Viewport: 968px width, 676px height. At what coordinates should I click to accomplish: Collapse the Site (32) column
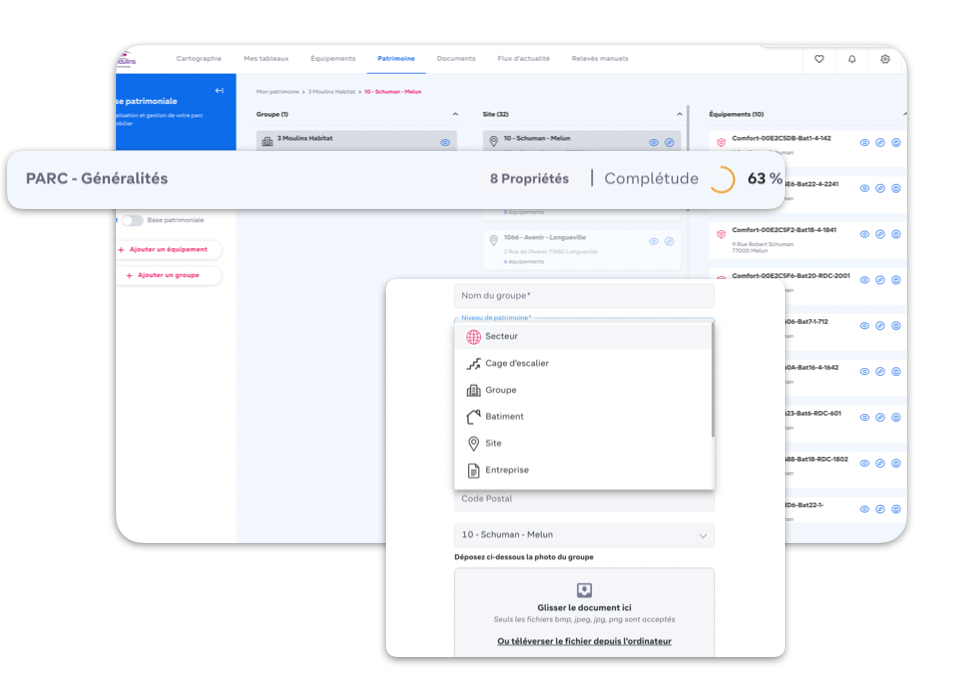click(x=680, y=115)
